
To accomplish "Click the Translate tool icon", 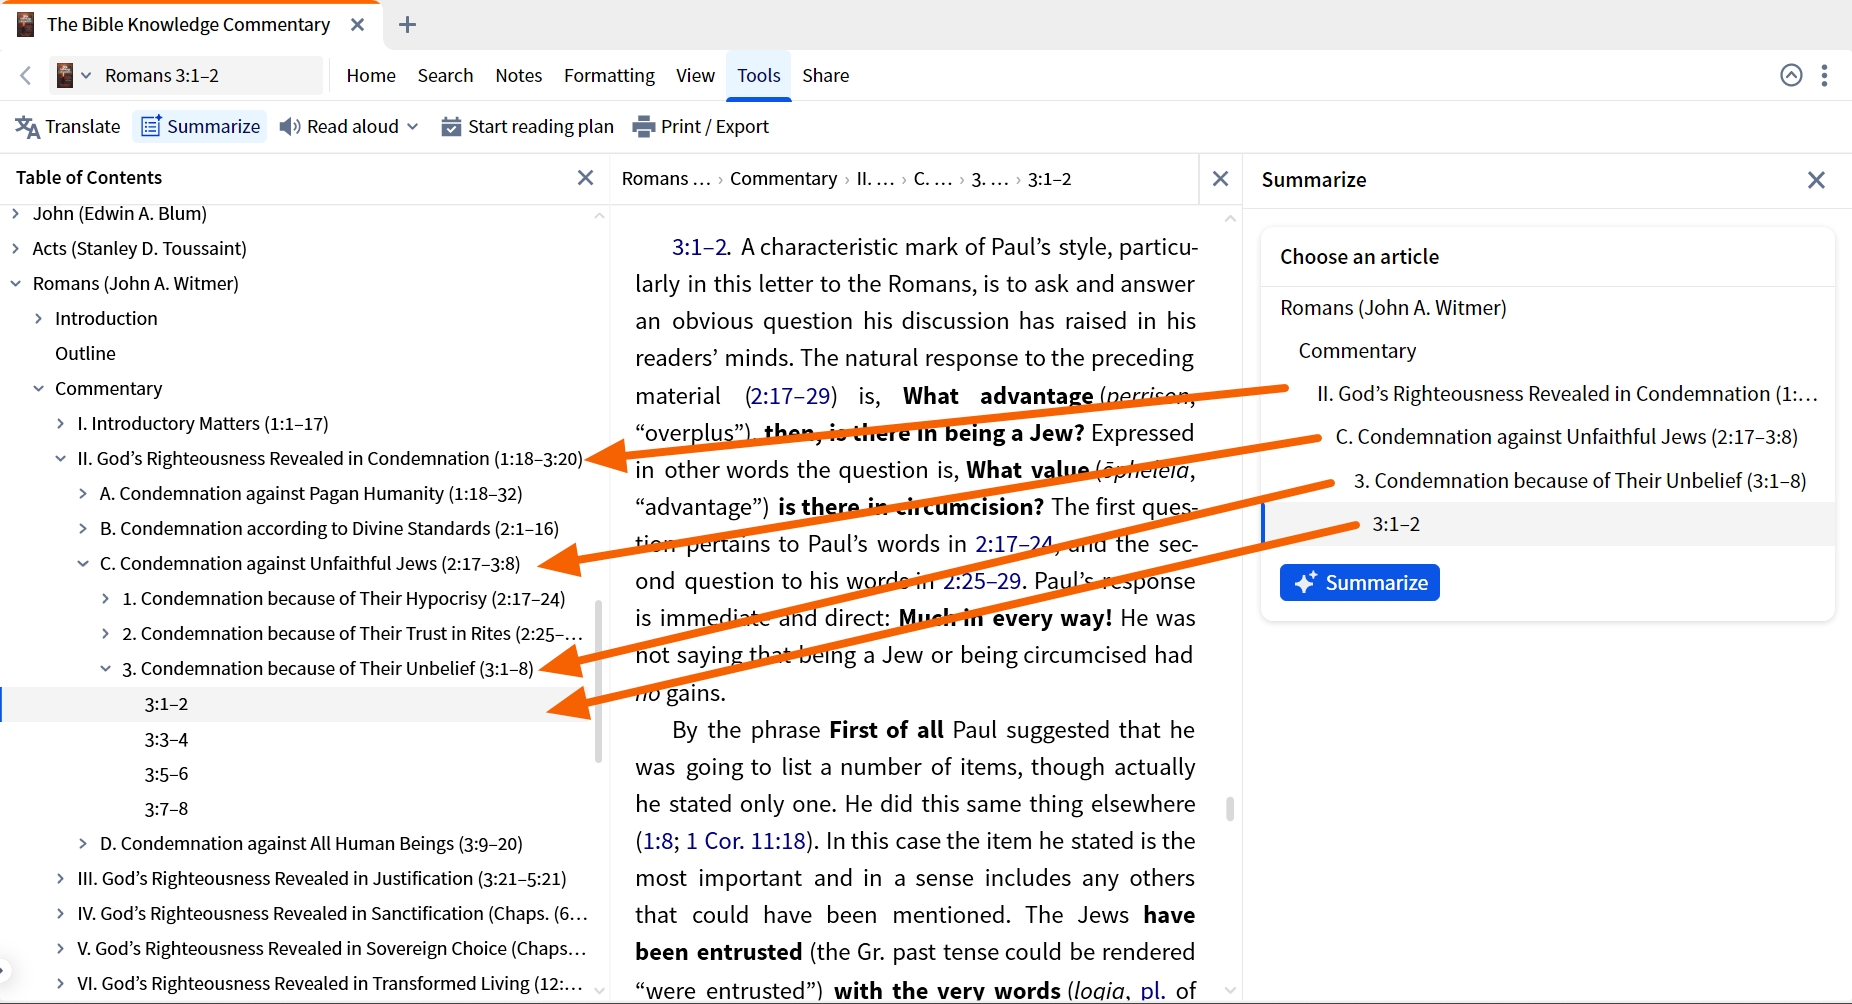I will [27, 127].
